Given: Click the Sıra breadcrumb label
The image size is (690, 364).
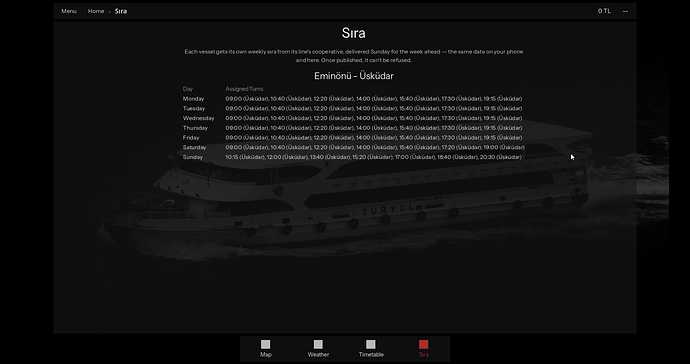Looking at the screenshot, I should 121,11.
